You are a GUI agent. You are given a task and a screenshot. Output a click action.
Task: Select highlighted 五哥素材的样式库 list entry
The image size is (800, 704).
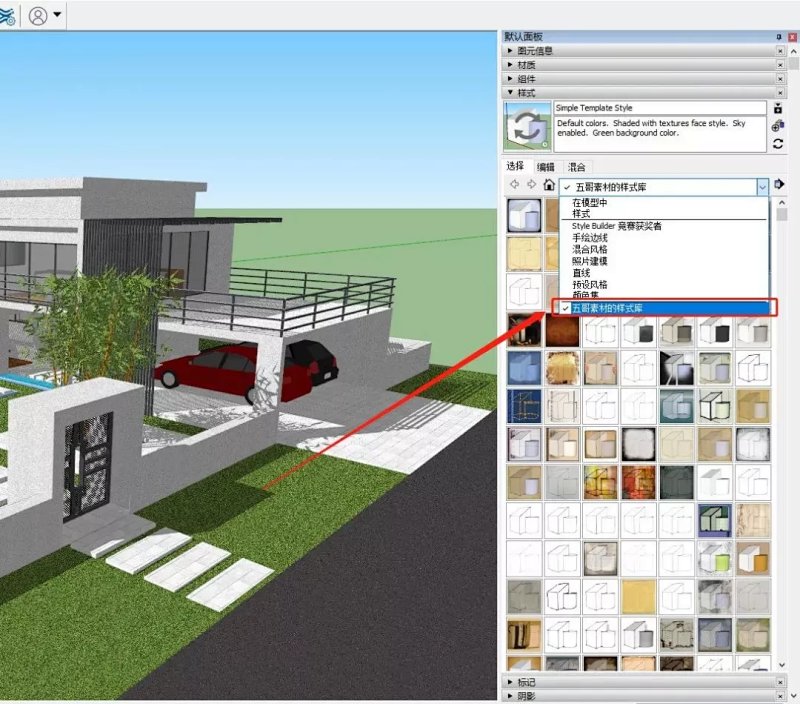[664, 308]
